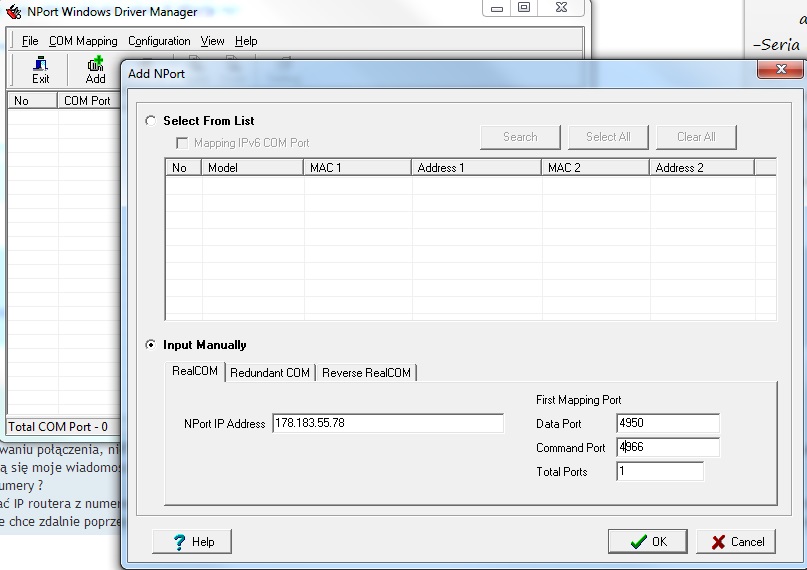Click the No column header in main window
Screen dimensions: 807x570
pos(32,101)
